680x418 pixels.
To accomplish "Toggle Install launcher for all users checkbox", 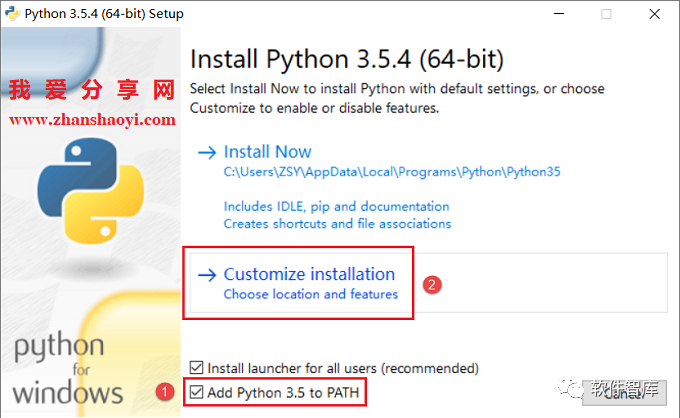I will point(197,368).
